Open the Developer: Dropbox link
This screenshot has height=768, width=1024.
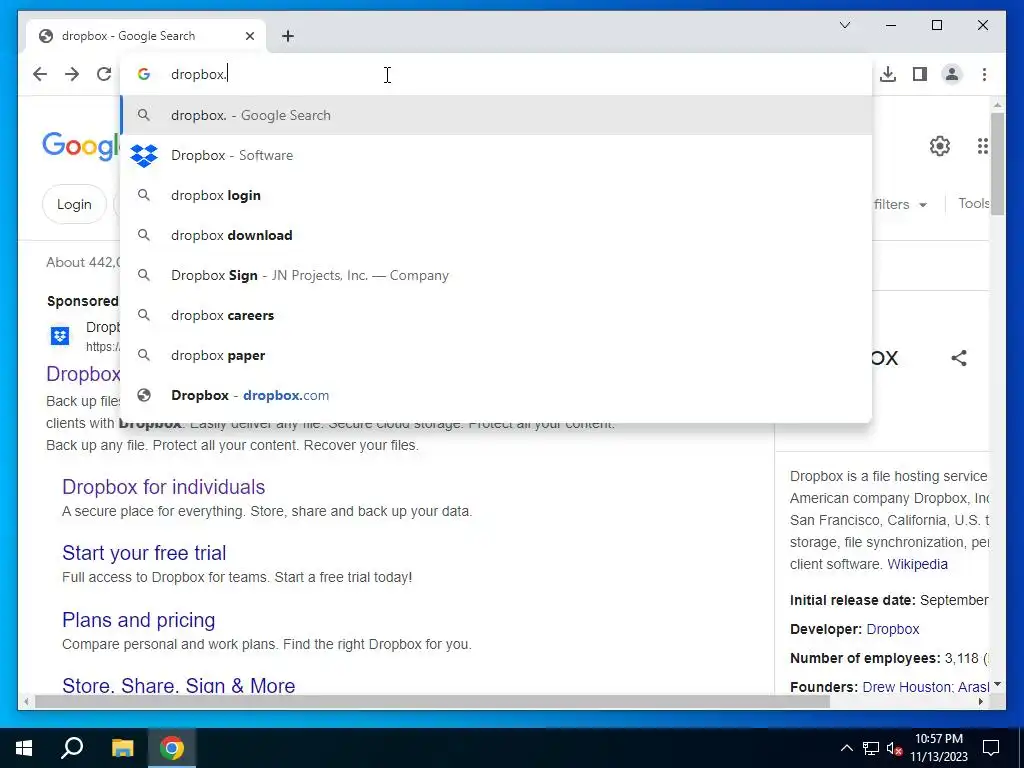click(892, 630)
